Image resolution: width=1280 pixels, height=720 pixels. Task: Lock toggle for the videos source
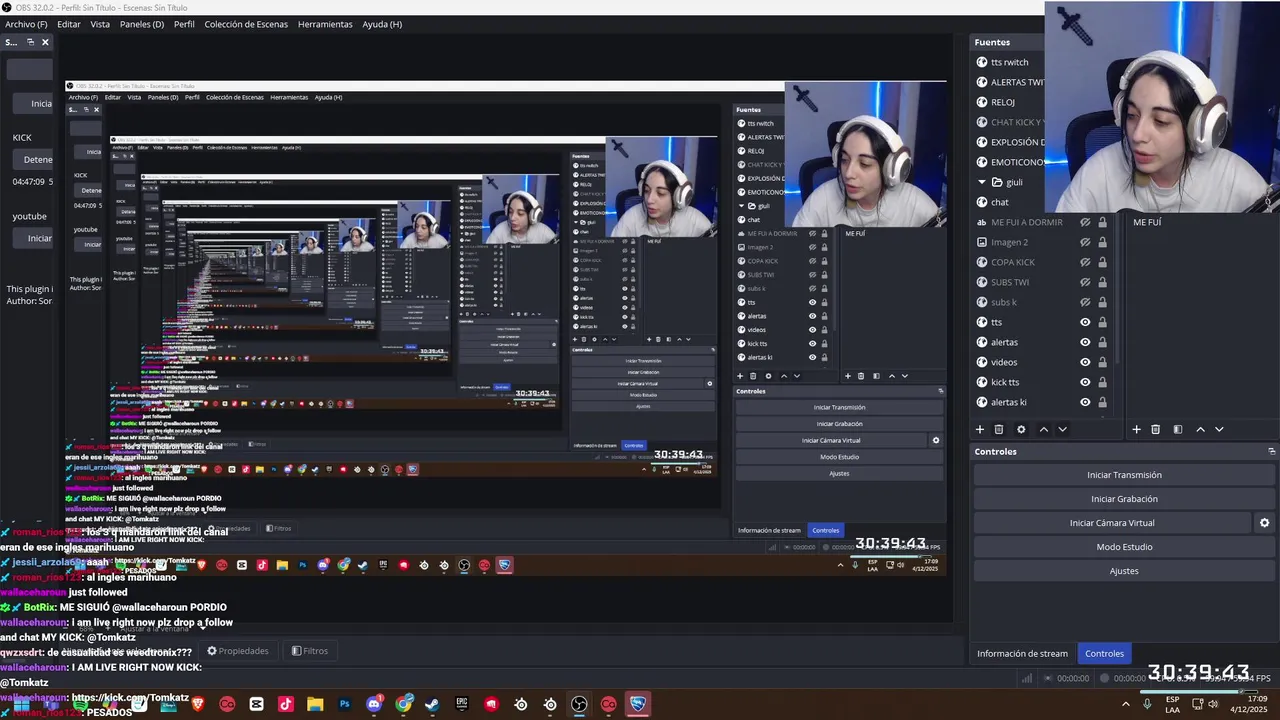tap(1102, 362)
